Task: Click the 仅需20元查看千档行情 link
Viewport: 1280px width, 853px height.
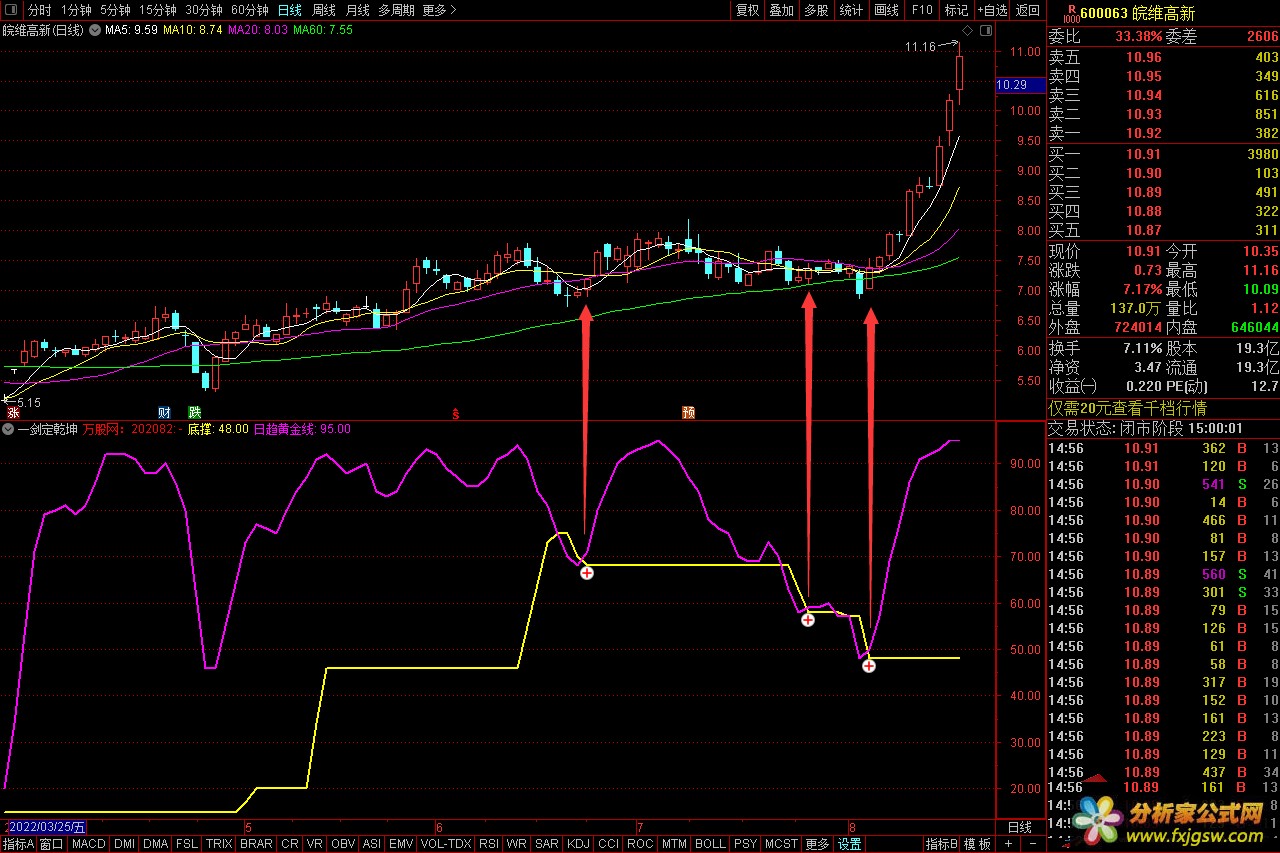Action: click(x=1127, y=408)
